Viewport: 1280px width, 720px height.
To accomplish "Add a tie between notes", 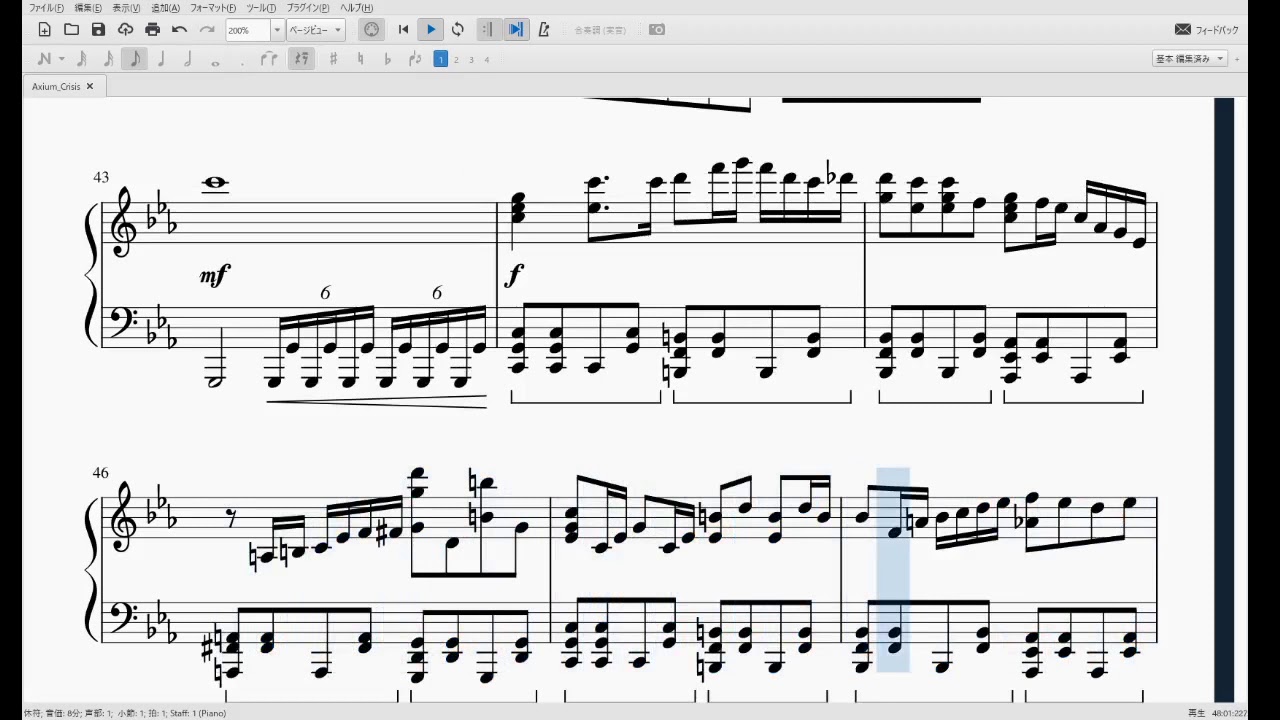I will coord(268,59).
